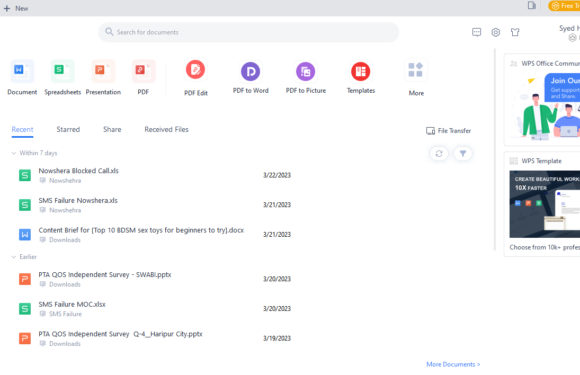Click the WPS Office Community heading
The height and width of the screenshot is (375, 580).
click(x=550, y=64)
